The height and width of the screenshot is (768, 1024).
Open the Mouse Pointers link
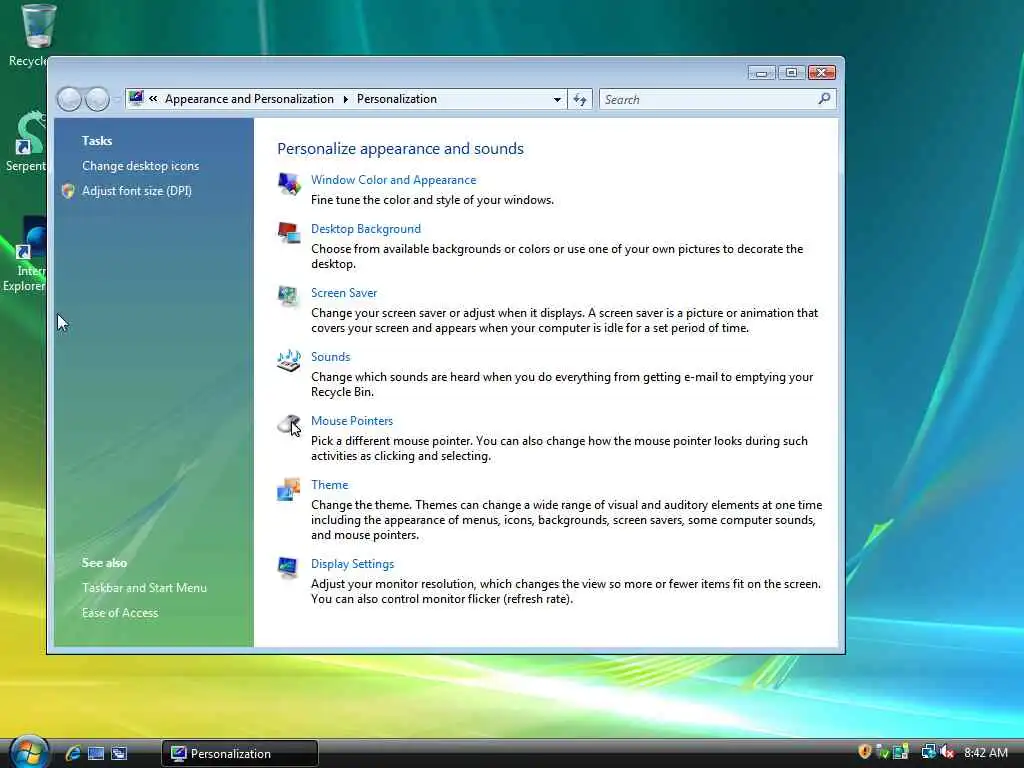351,421
